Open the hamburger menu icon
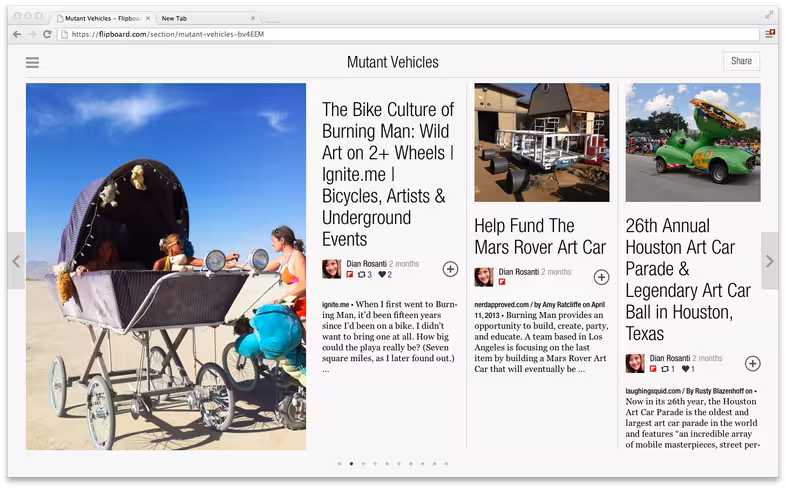The width and height of the screenshot is (786, 488). coord(33,62)
